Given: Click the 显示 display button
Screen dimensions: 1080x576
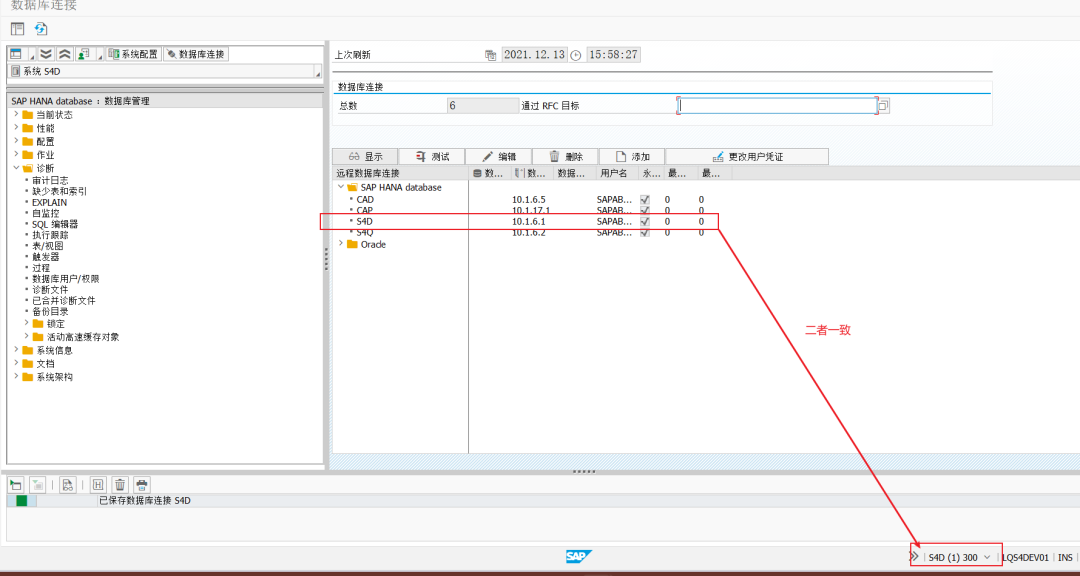Looking at the screenshot, I should 365,156.
